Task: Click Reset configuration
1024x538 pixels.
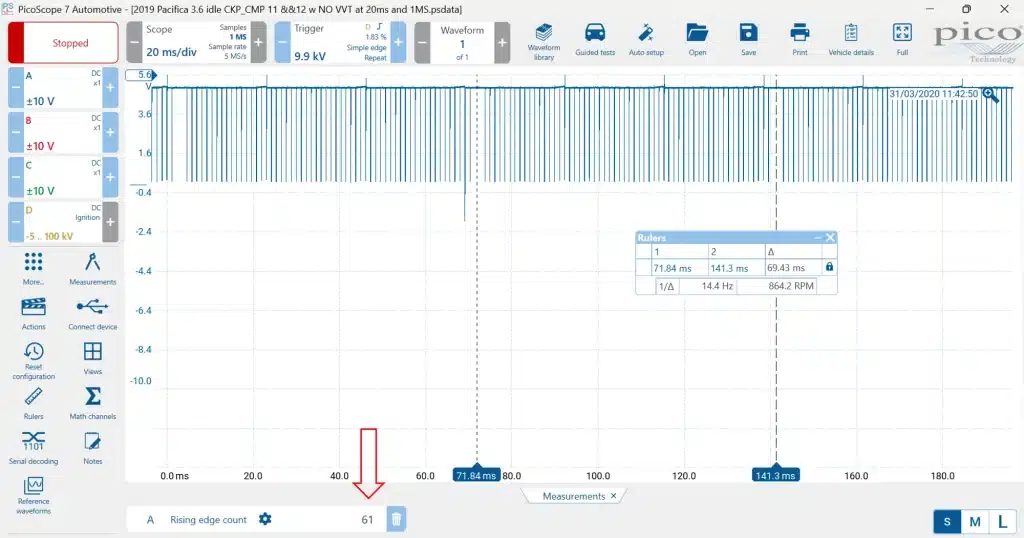Action: click(33, 360)
